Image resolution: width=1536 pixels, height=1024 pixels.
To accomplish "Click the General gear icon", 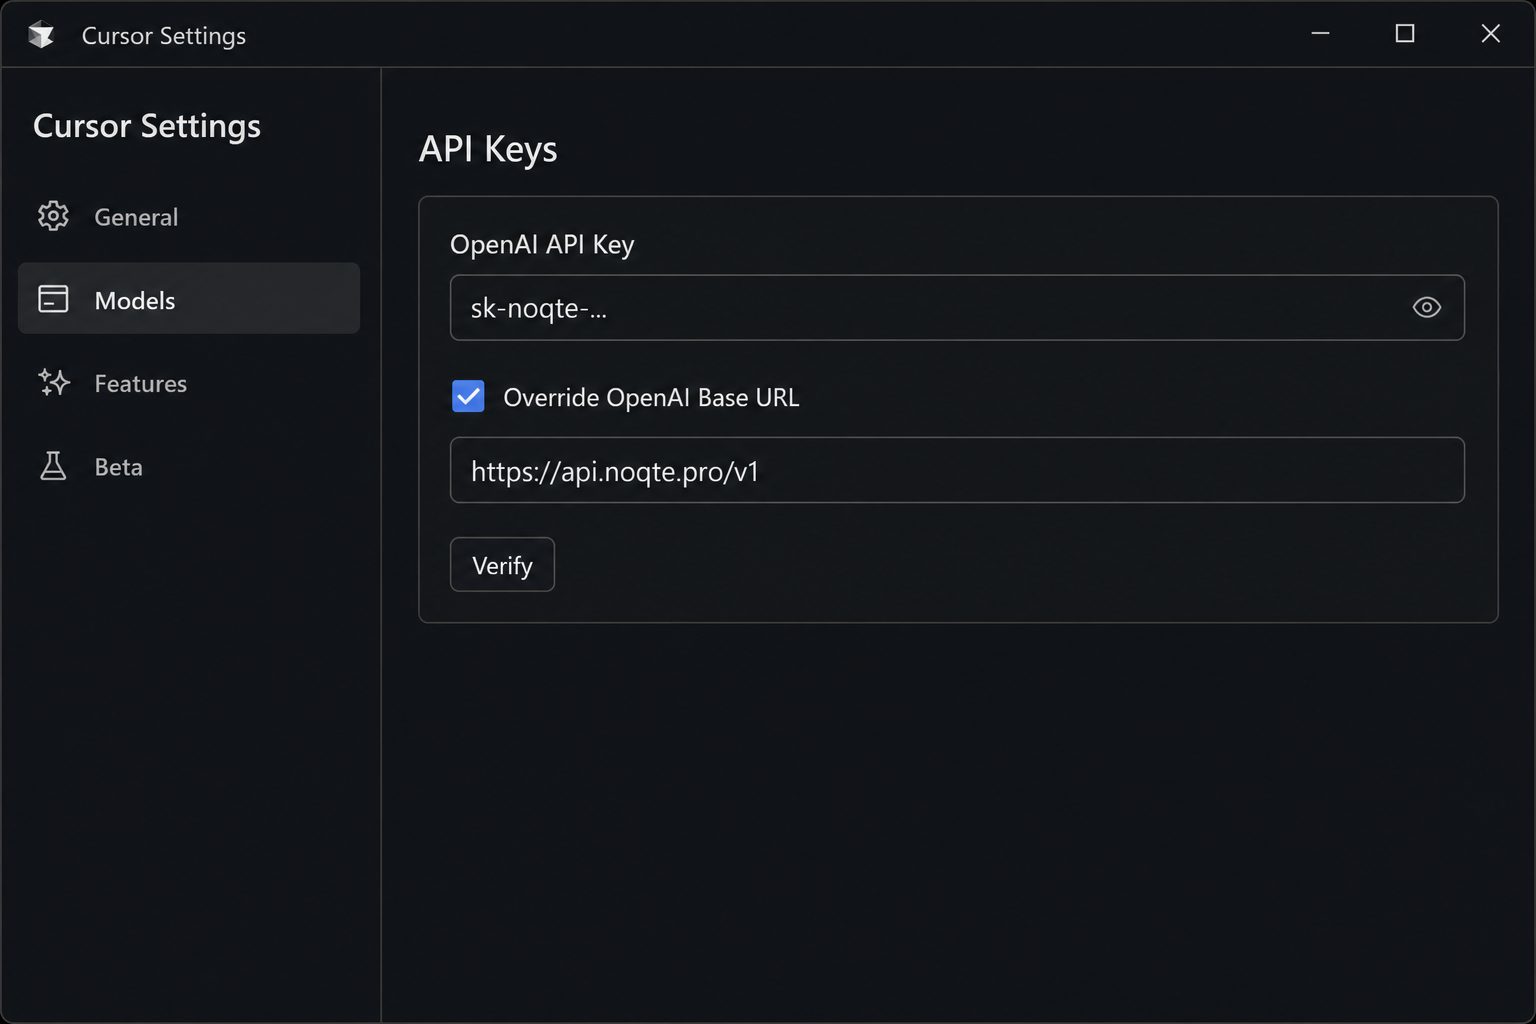I will coord(53,216).
